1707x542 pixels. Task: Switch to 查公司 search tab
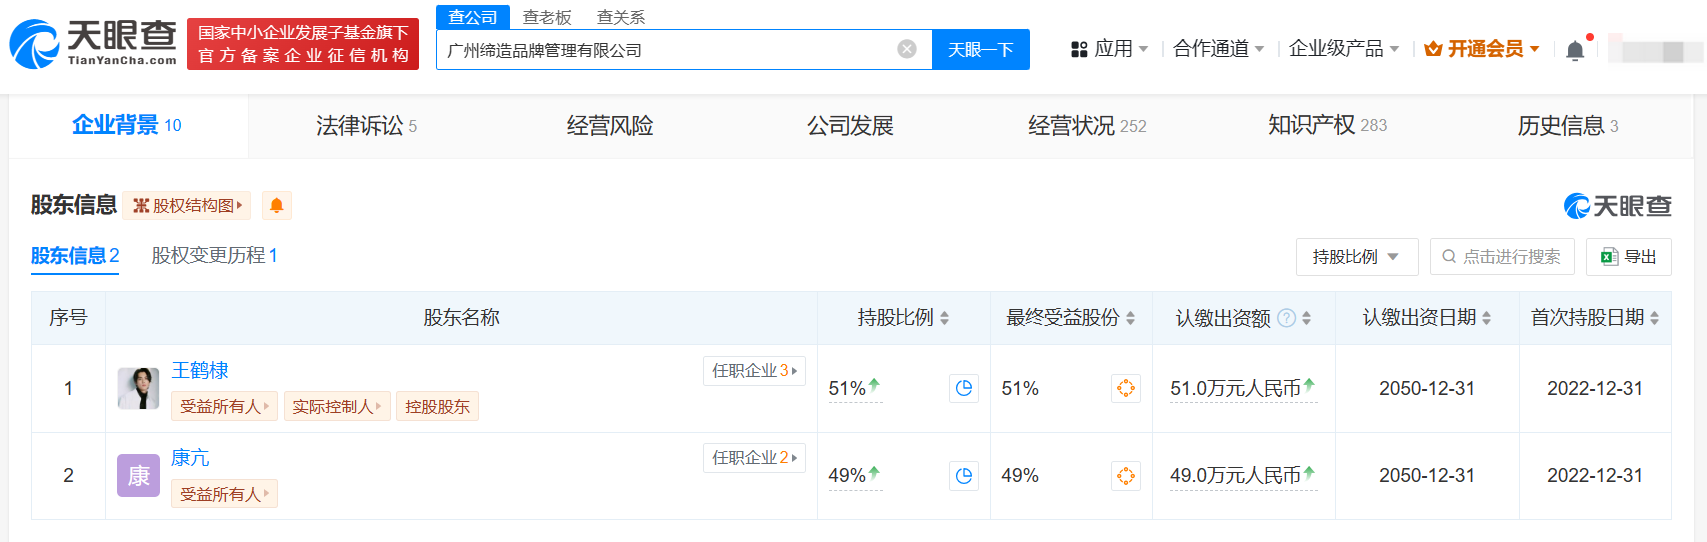473,17
